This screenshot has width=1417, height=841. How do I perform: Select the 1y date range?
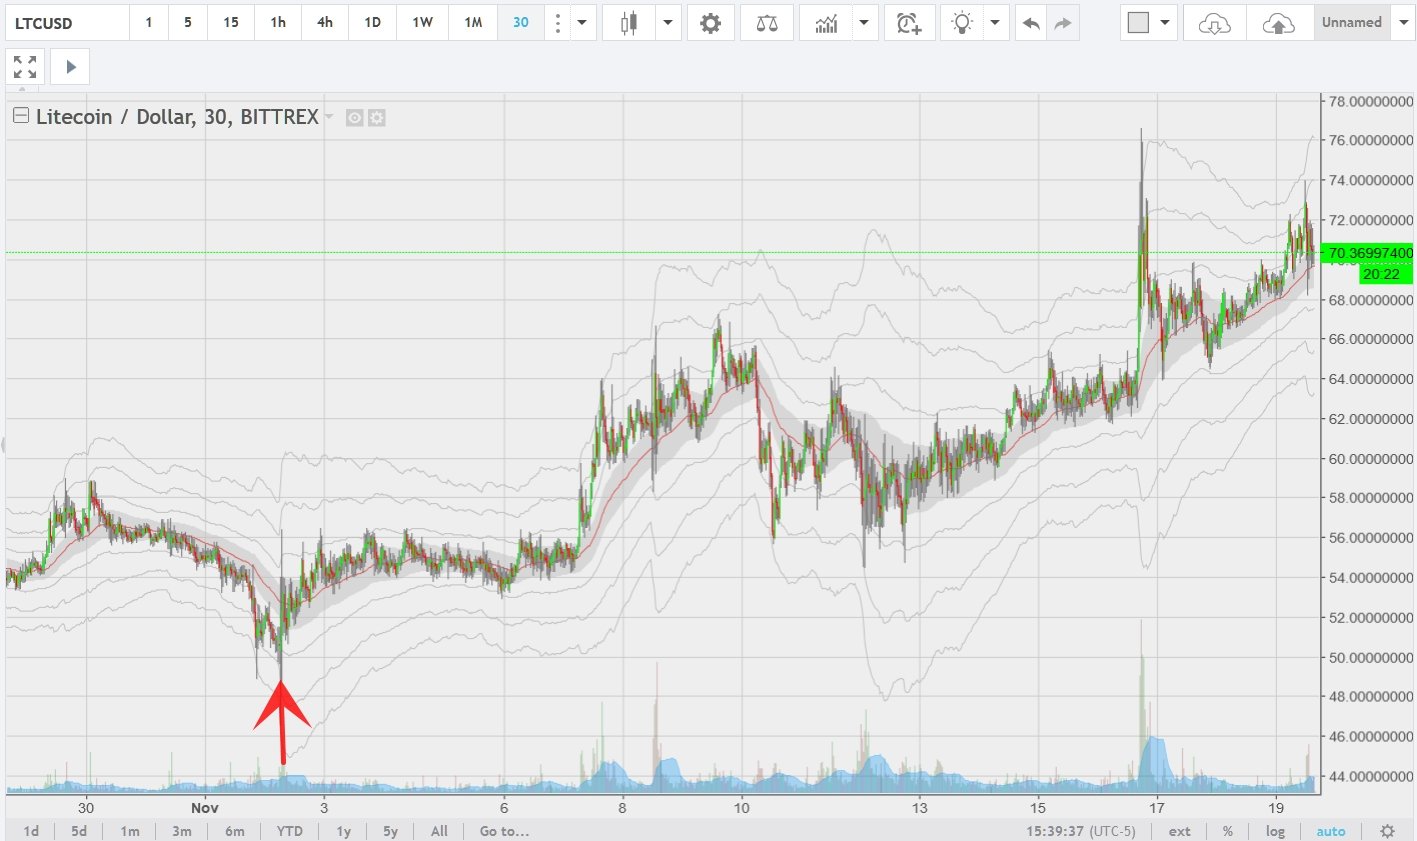[344, 831]
